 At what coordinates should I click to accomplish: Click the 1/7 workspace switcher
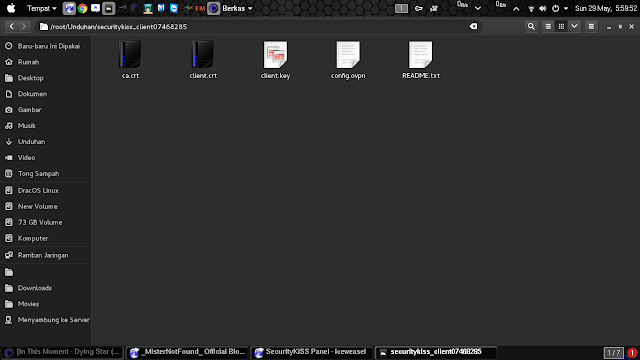pos(613,353)
